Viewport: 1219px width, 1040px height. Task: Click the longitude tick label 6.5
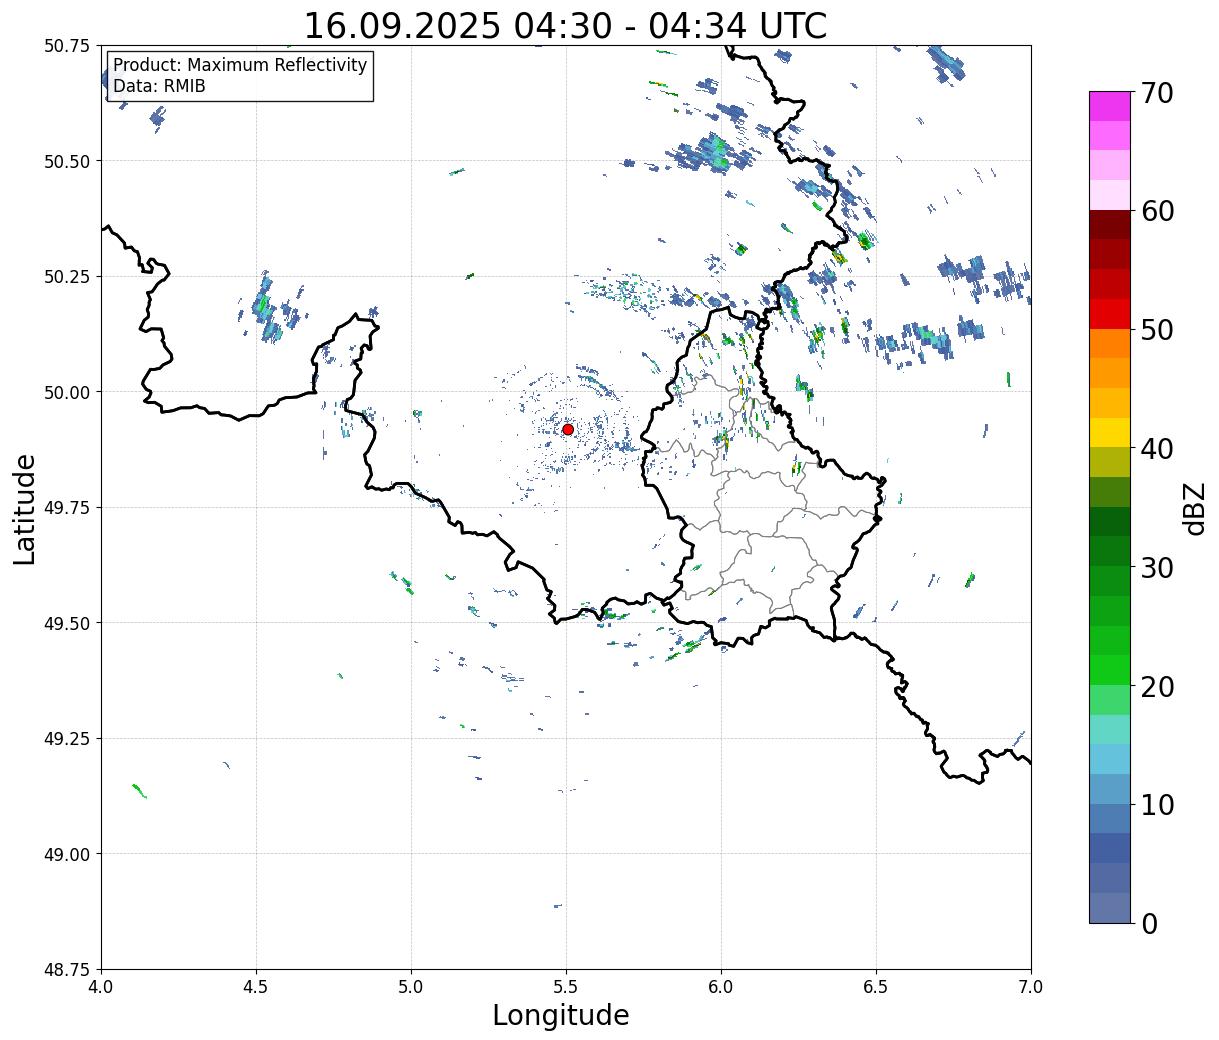(876, 987)
